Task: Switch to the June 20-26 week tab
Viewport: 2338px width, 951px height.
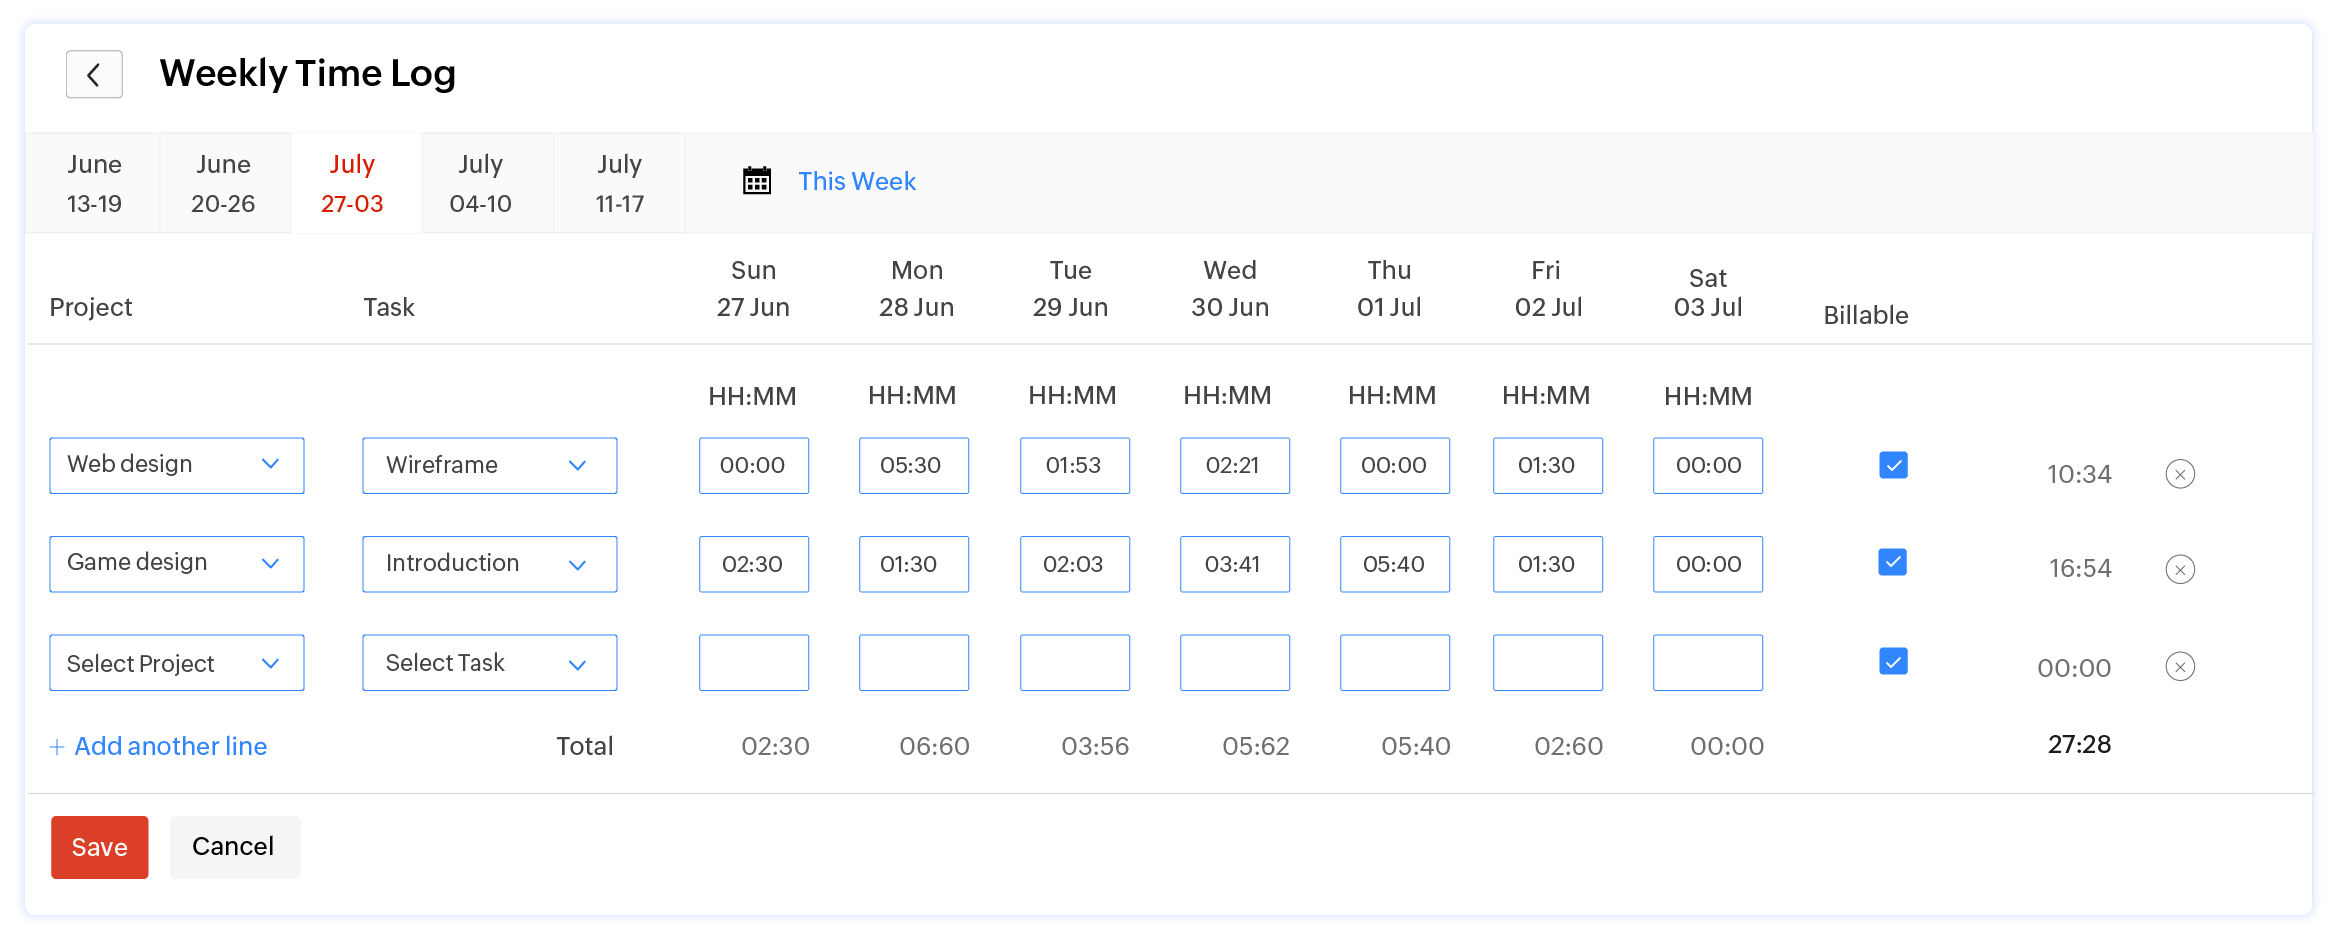Action: (224, 183)
